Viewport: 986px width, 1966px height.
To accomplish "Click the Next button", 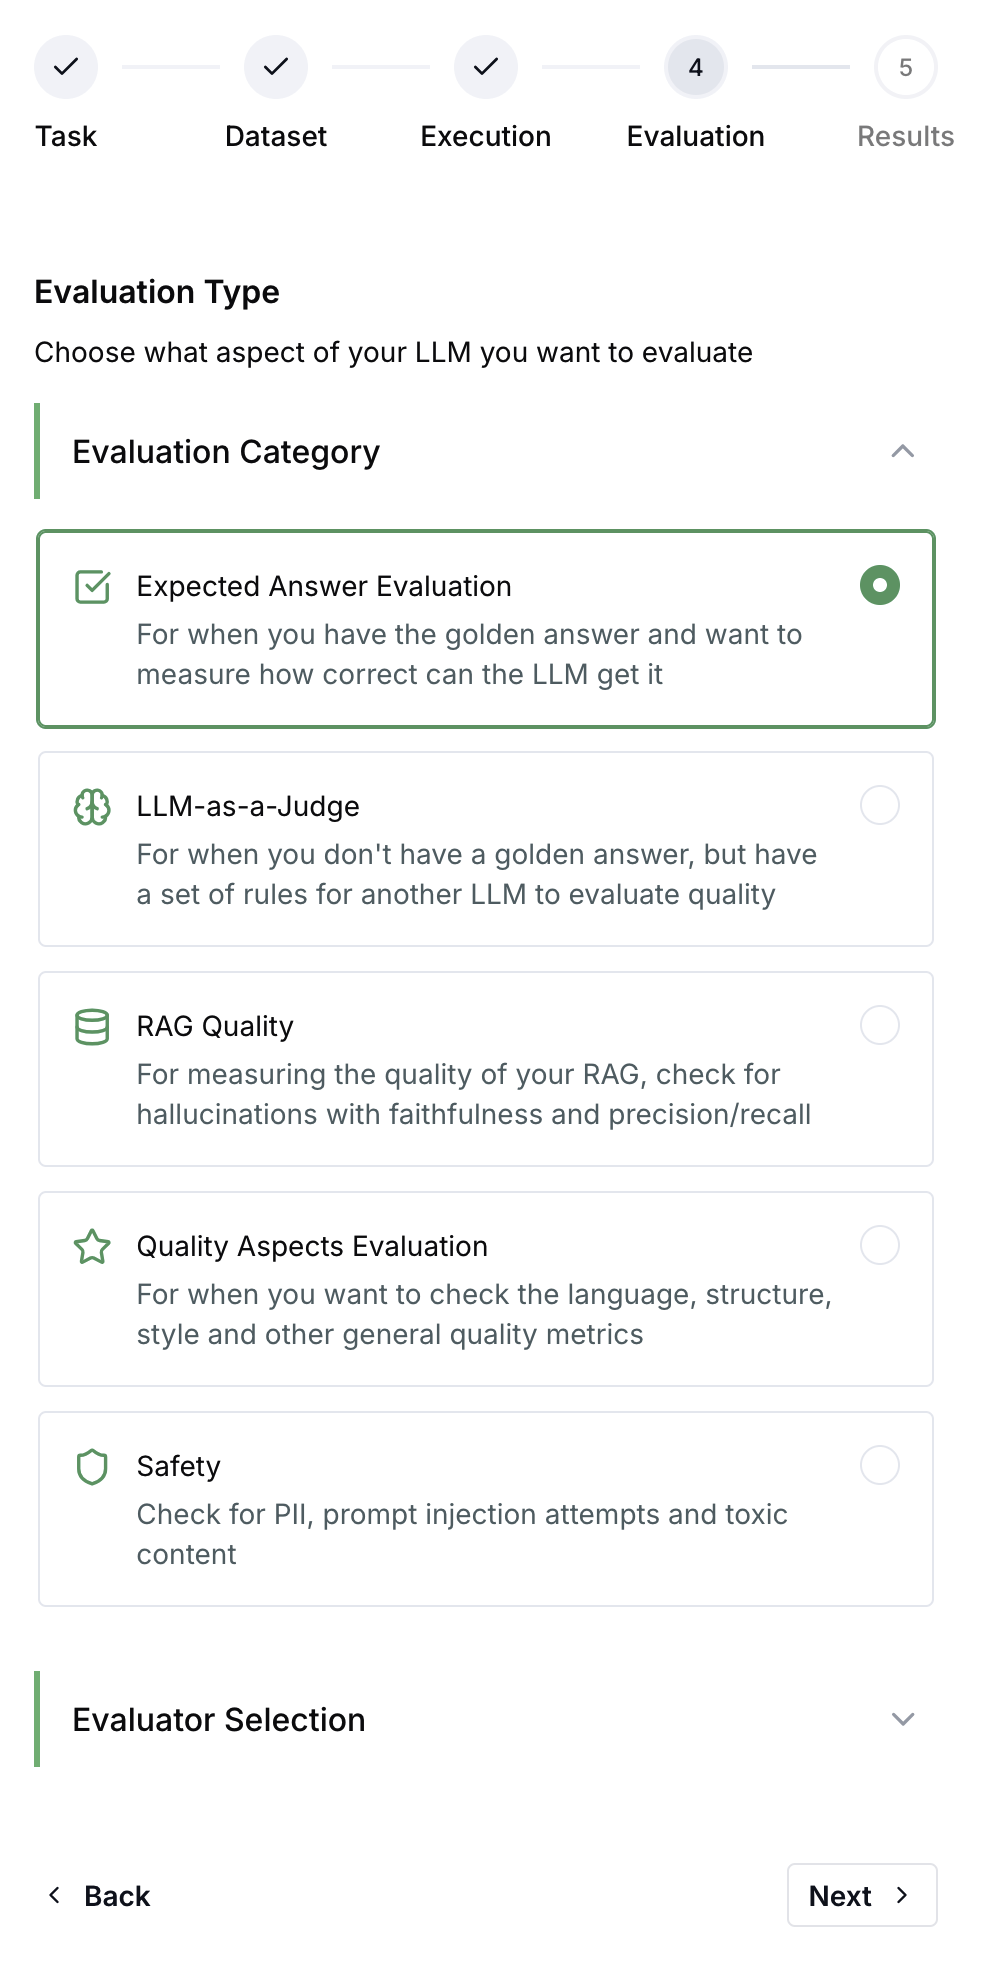I will tap(862, 1895).
